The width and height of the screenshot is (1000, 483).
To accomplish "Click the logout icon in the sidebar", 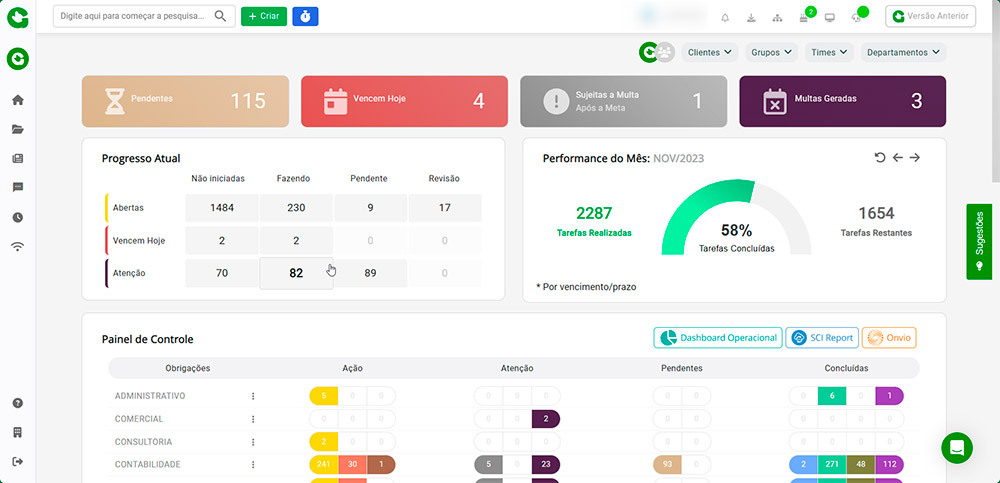I will [x=17, y=461].
